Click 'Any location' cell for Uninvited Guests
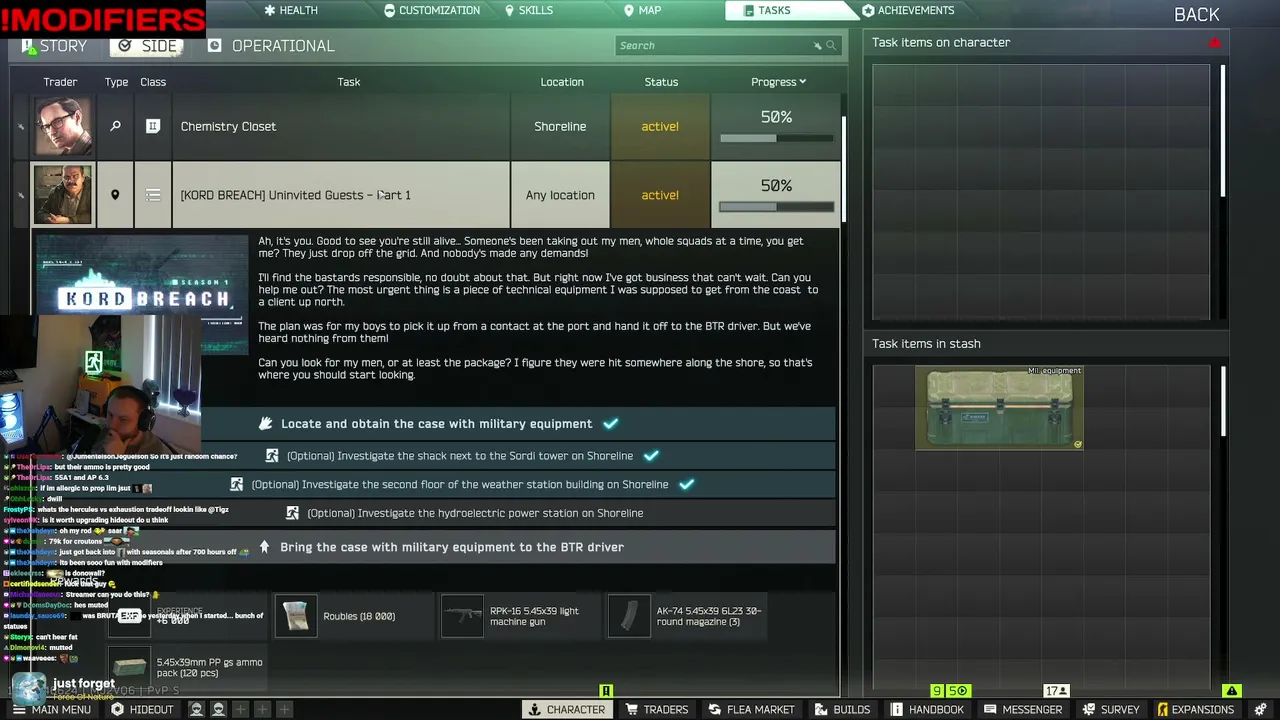This screenshot has width=1280, height=720. (x=560, y=195)
